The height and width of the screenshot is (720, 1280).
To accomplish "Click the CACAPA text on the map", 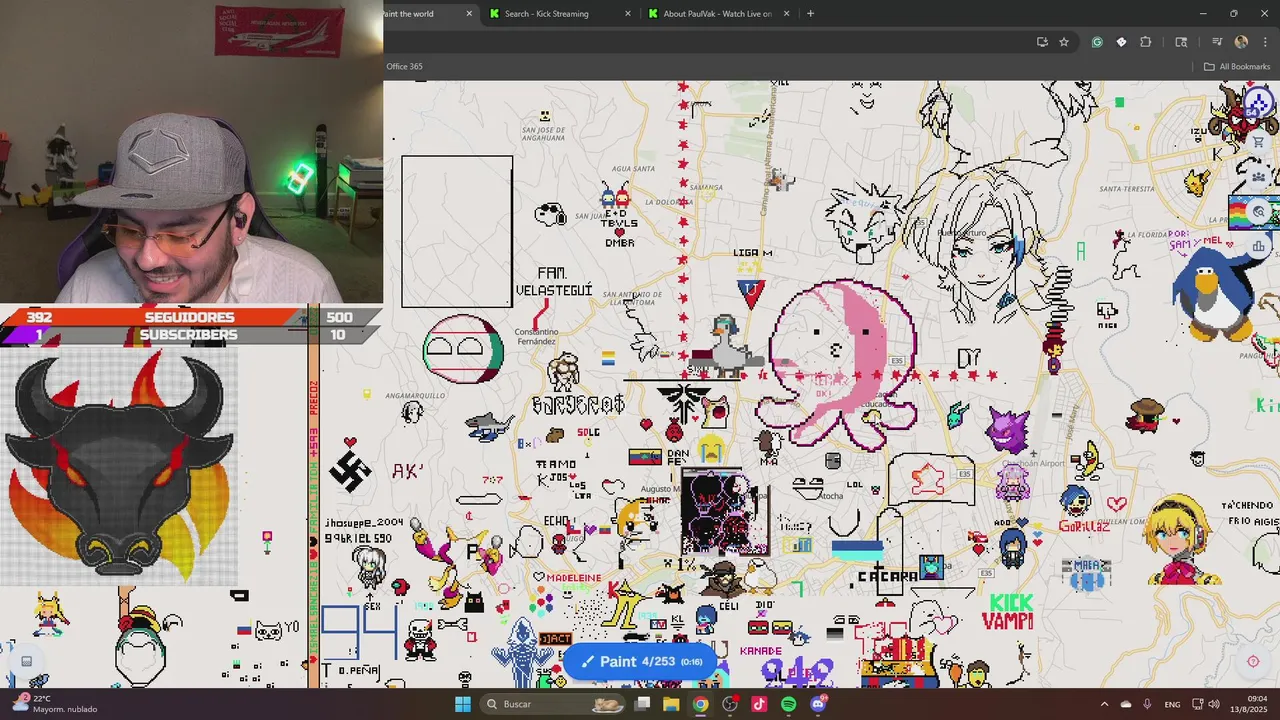I will tap(887, 576).
